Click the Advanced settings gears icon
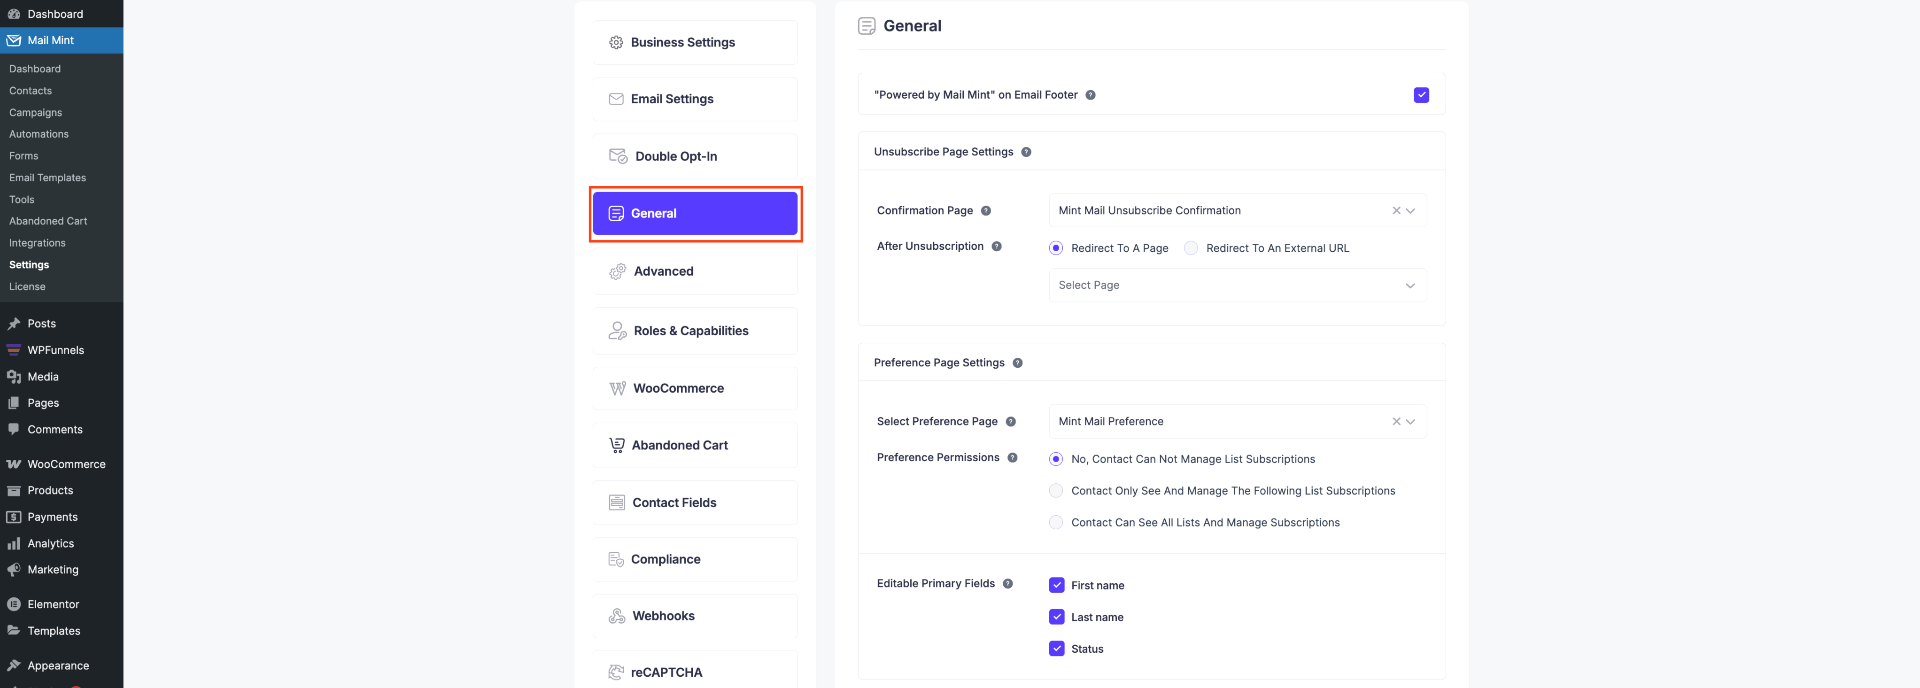Screen dimensions: 1920x688 click(x=617, y=271)
